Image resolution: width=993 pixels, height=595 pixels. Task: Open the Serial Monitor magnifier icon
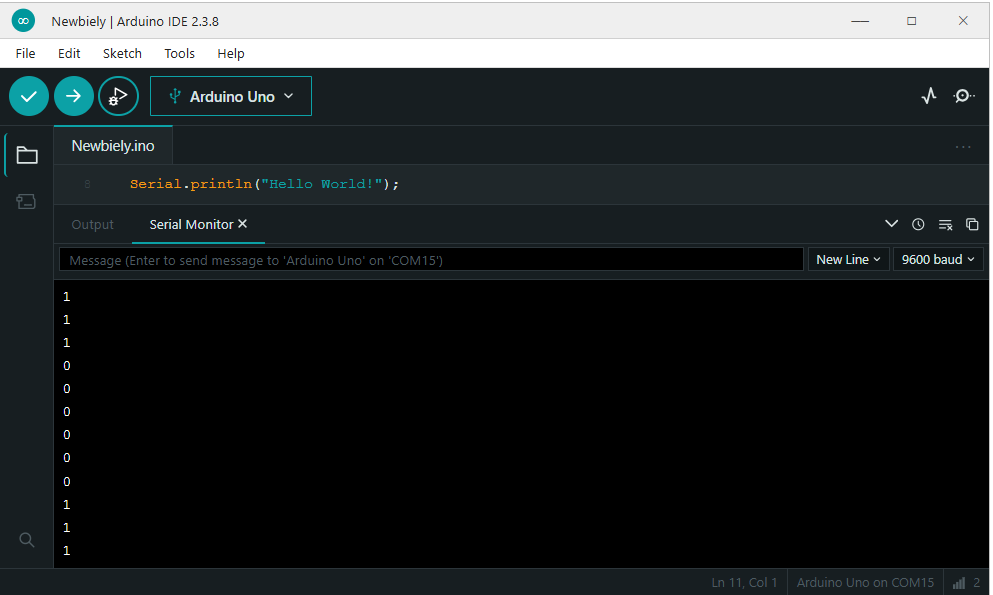(963, 96)
